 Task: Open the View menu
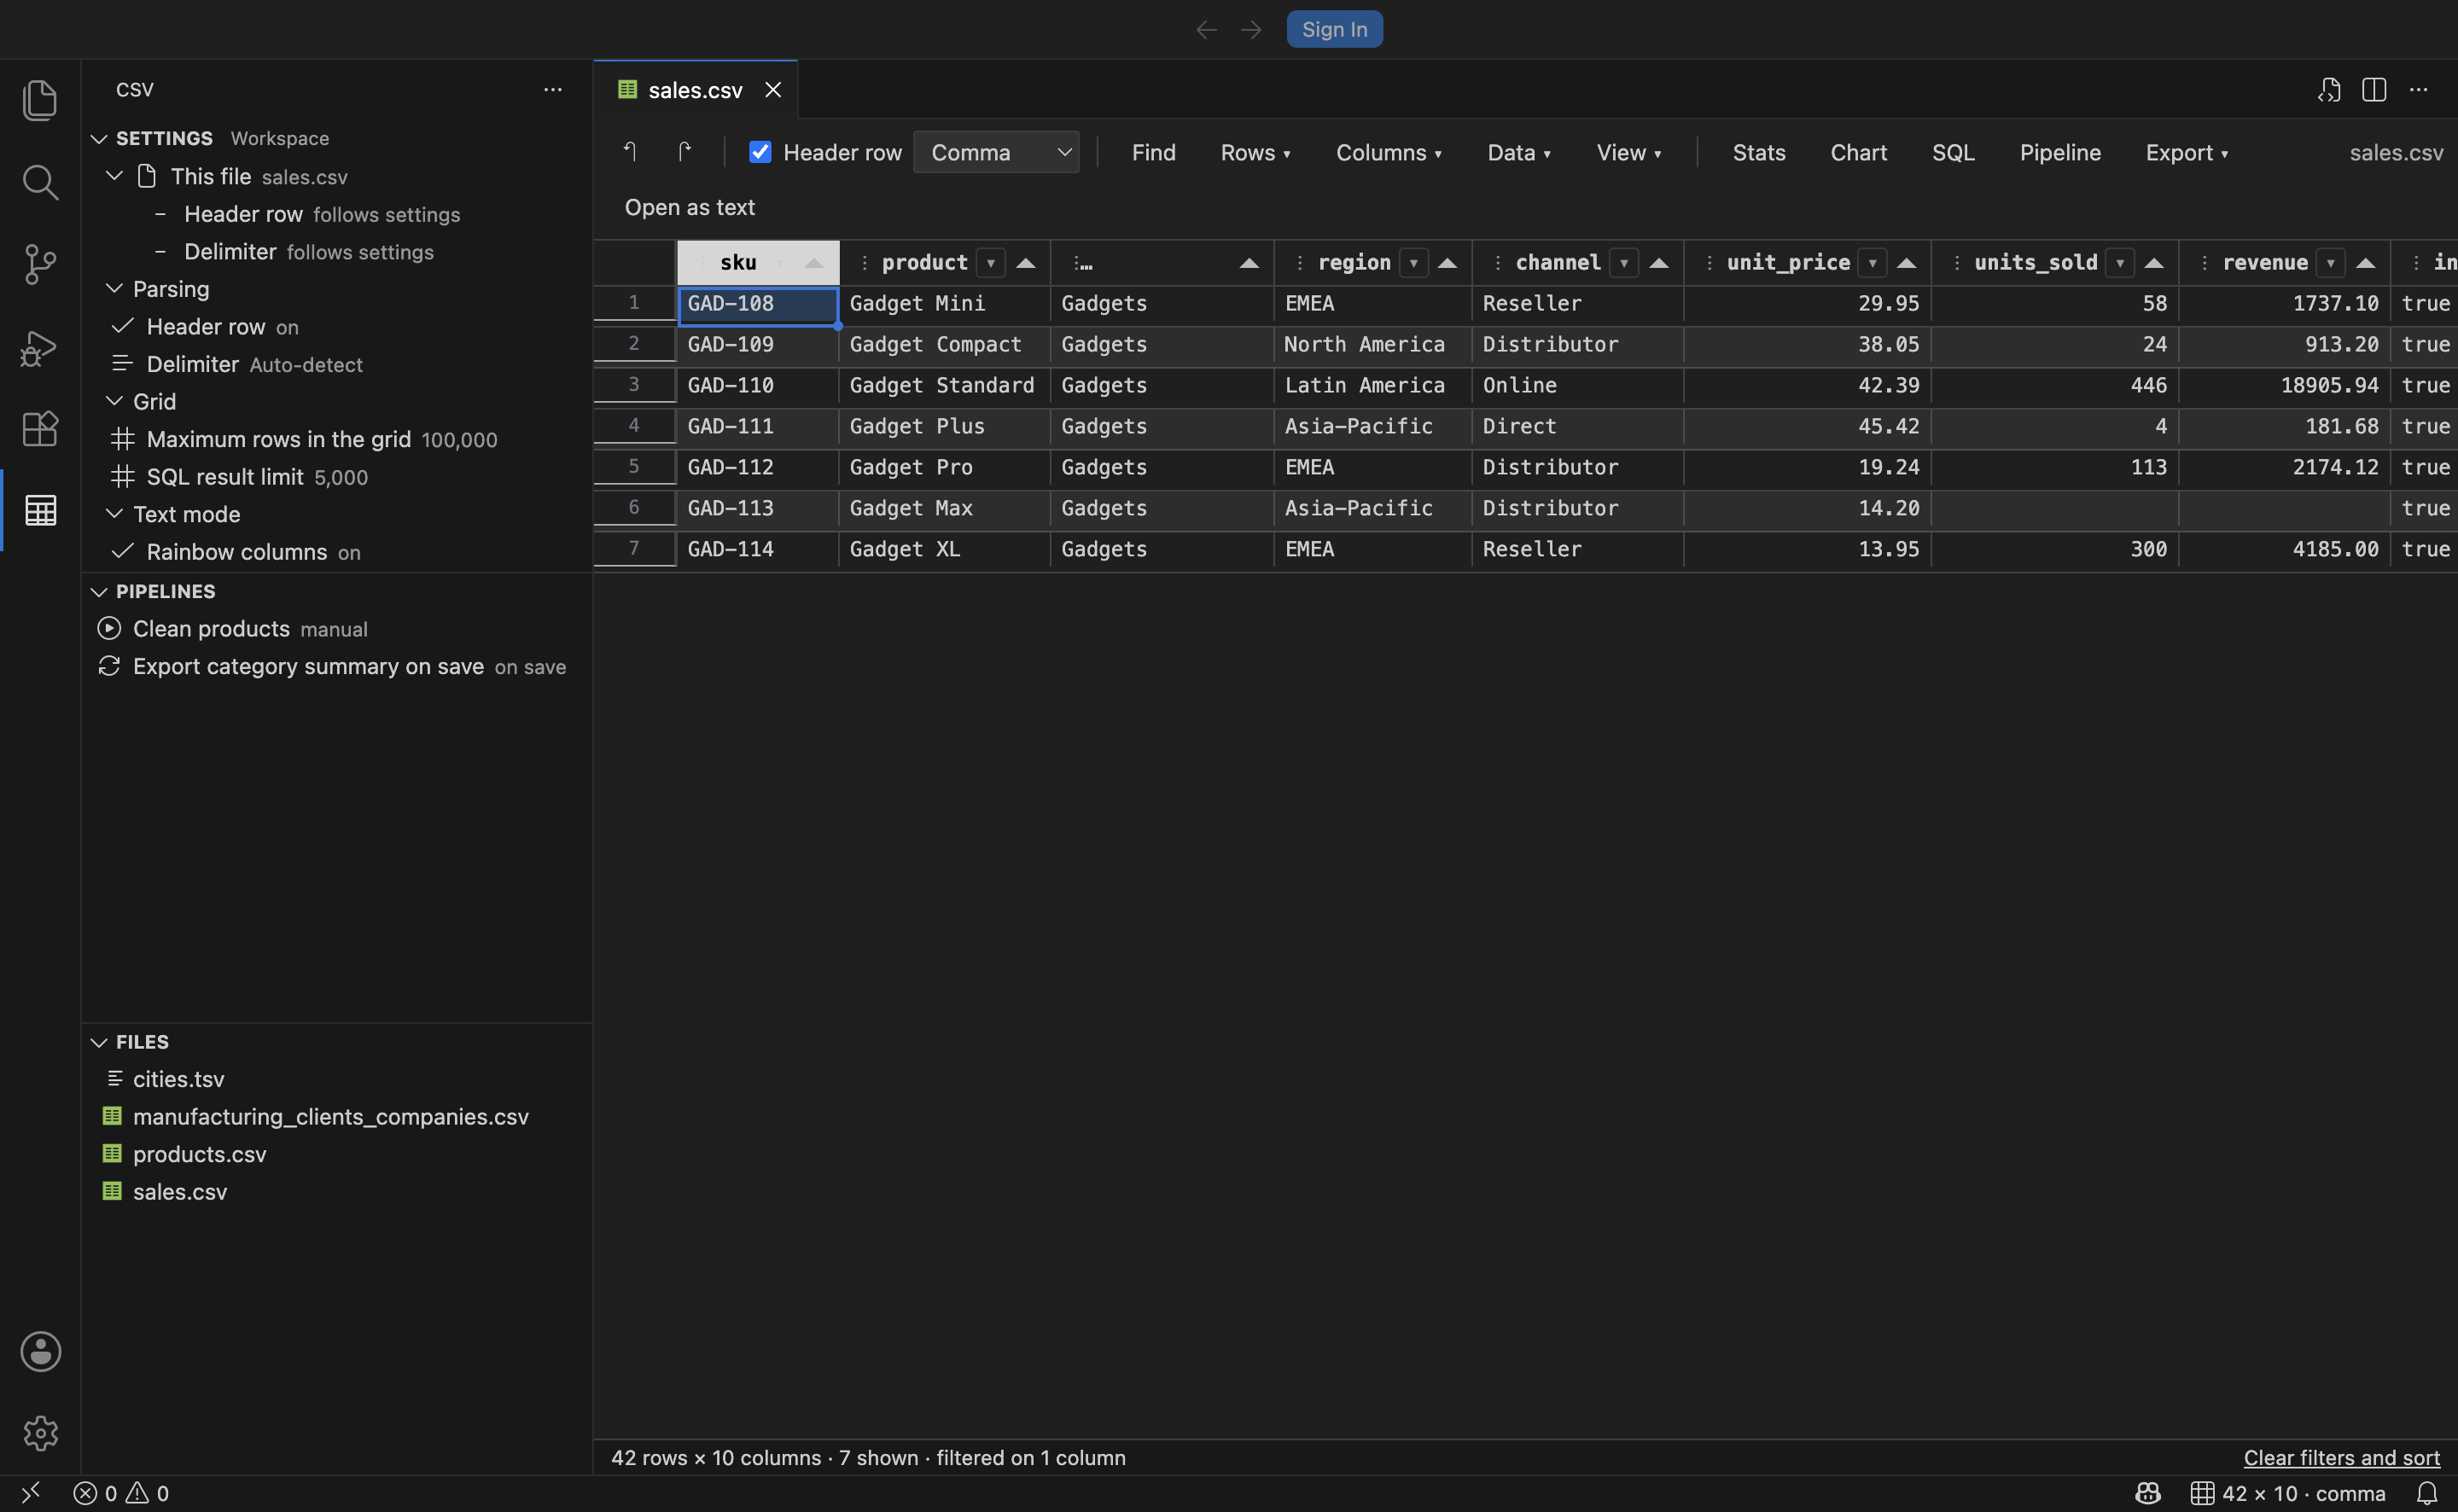coord(1629,152)
